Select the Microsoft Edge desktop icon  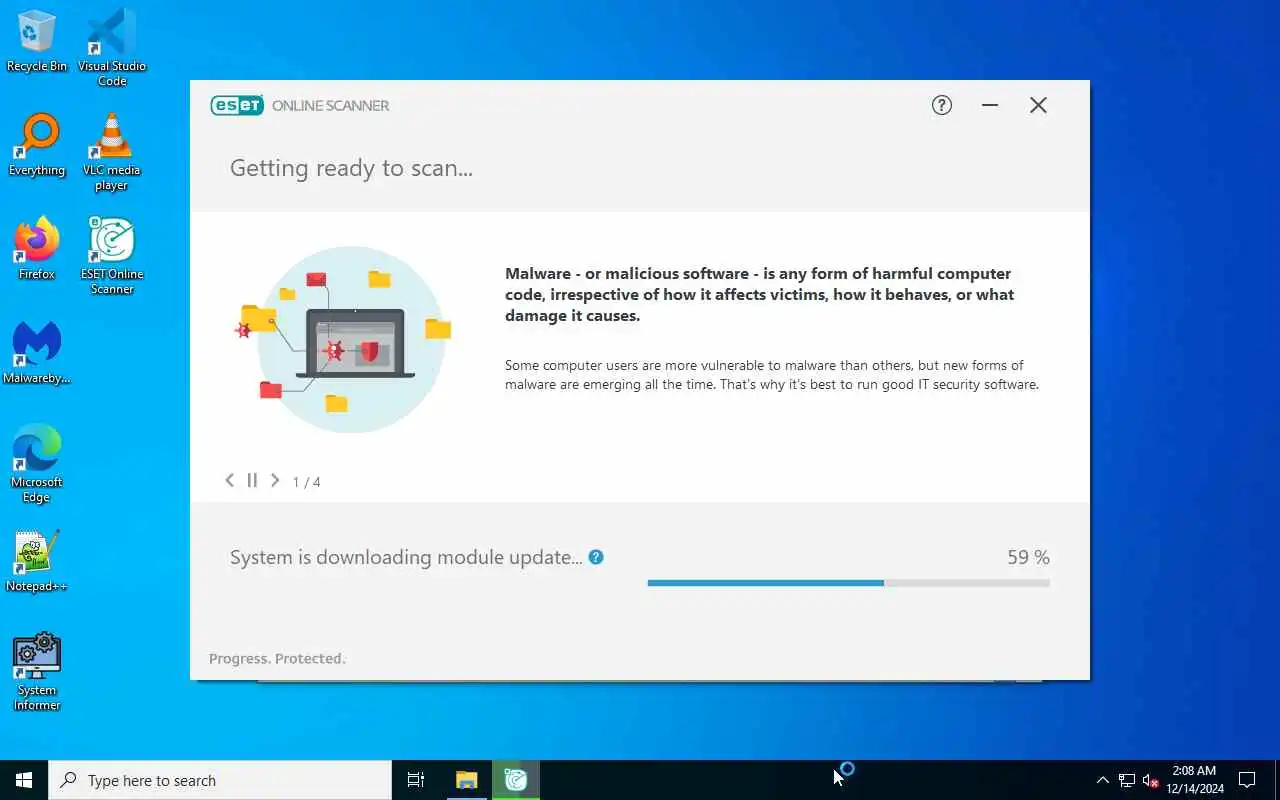(37, 464)
